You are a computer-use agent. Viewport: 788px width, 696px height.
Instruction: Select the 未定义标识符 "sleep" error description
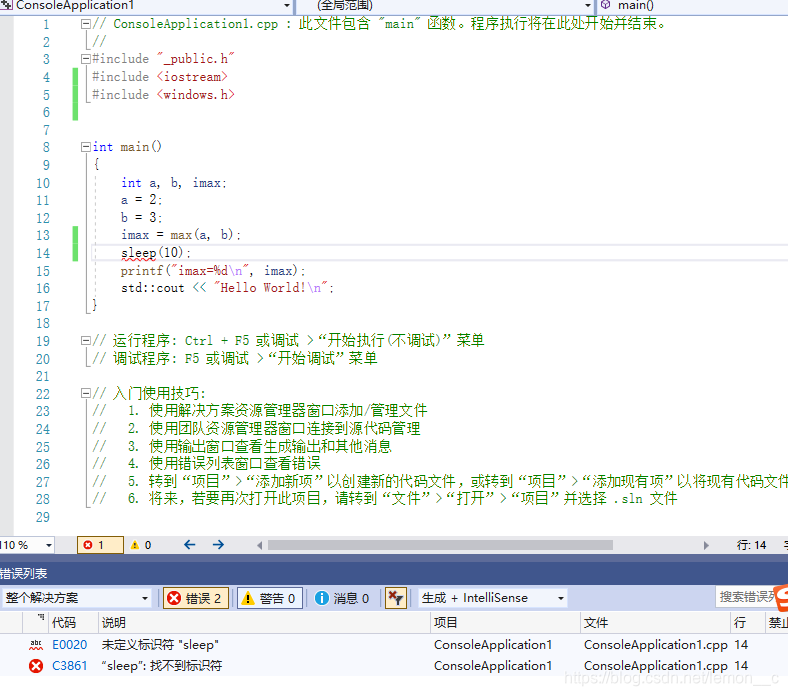(160, 645)
